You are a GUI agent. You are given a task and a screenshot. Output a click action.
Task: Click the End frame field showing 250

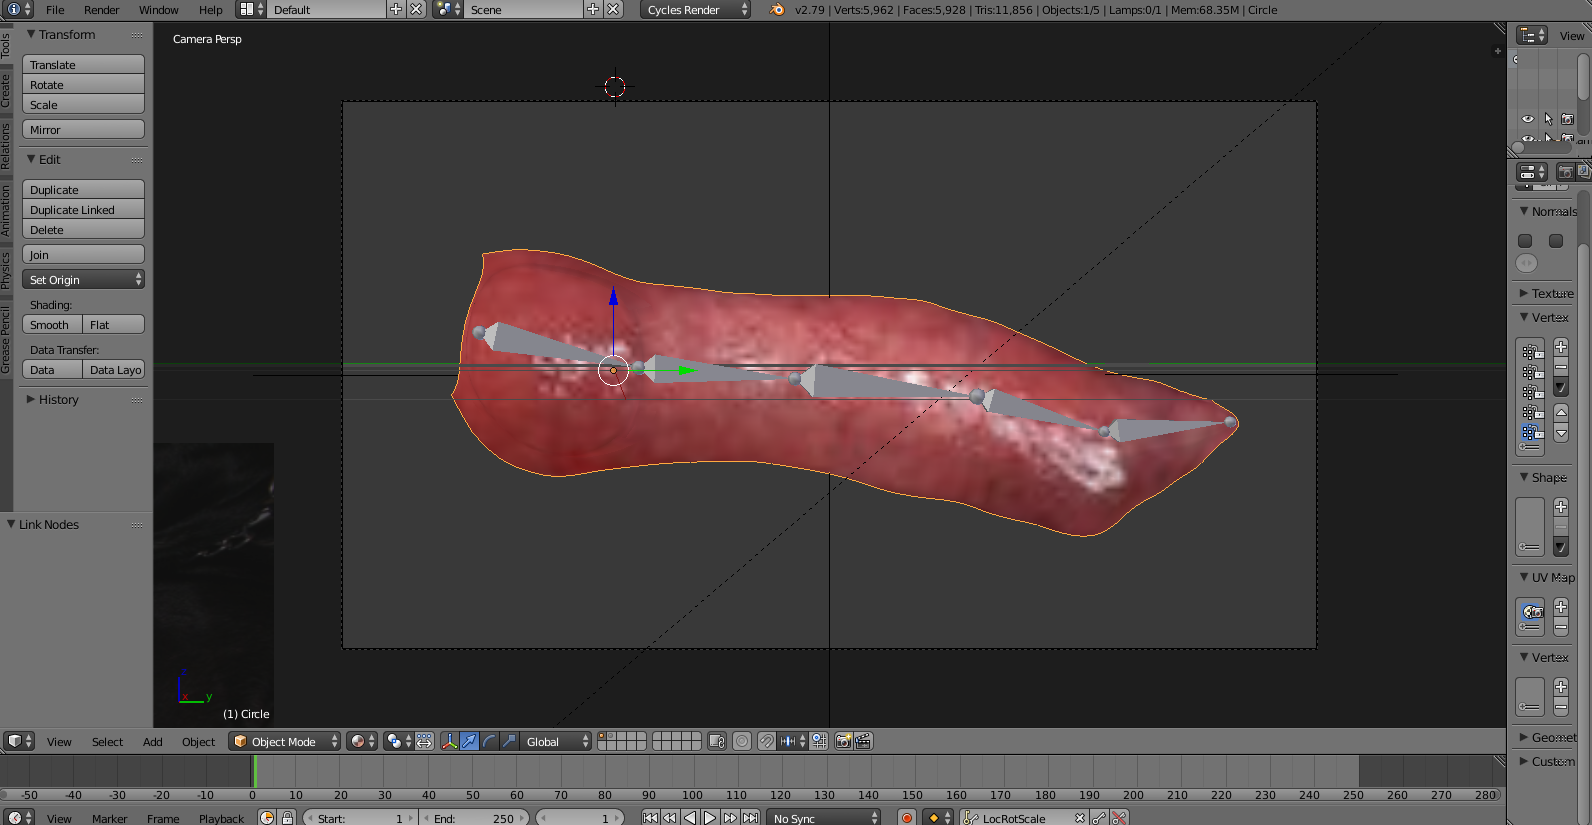point(474,818)
